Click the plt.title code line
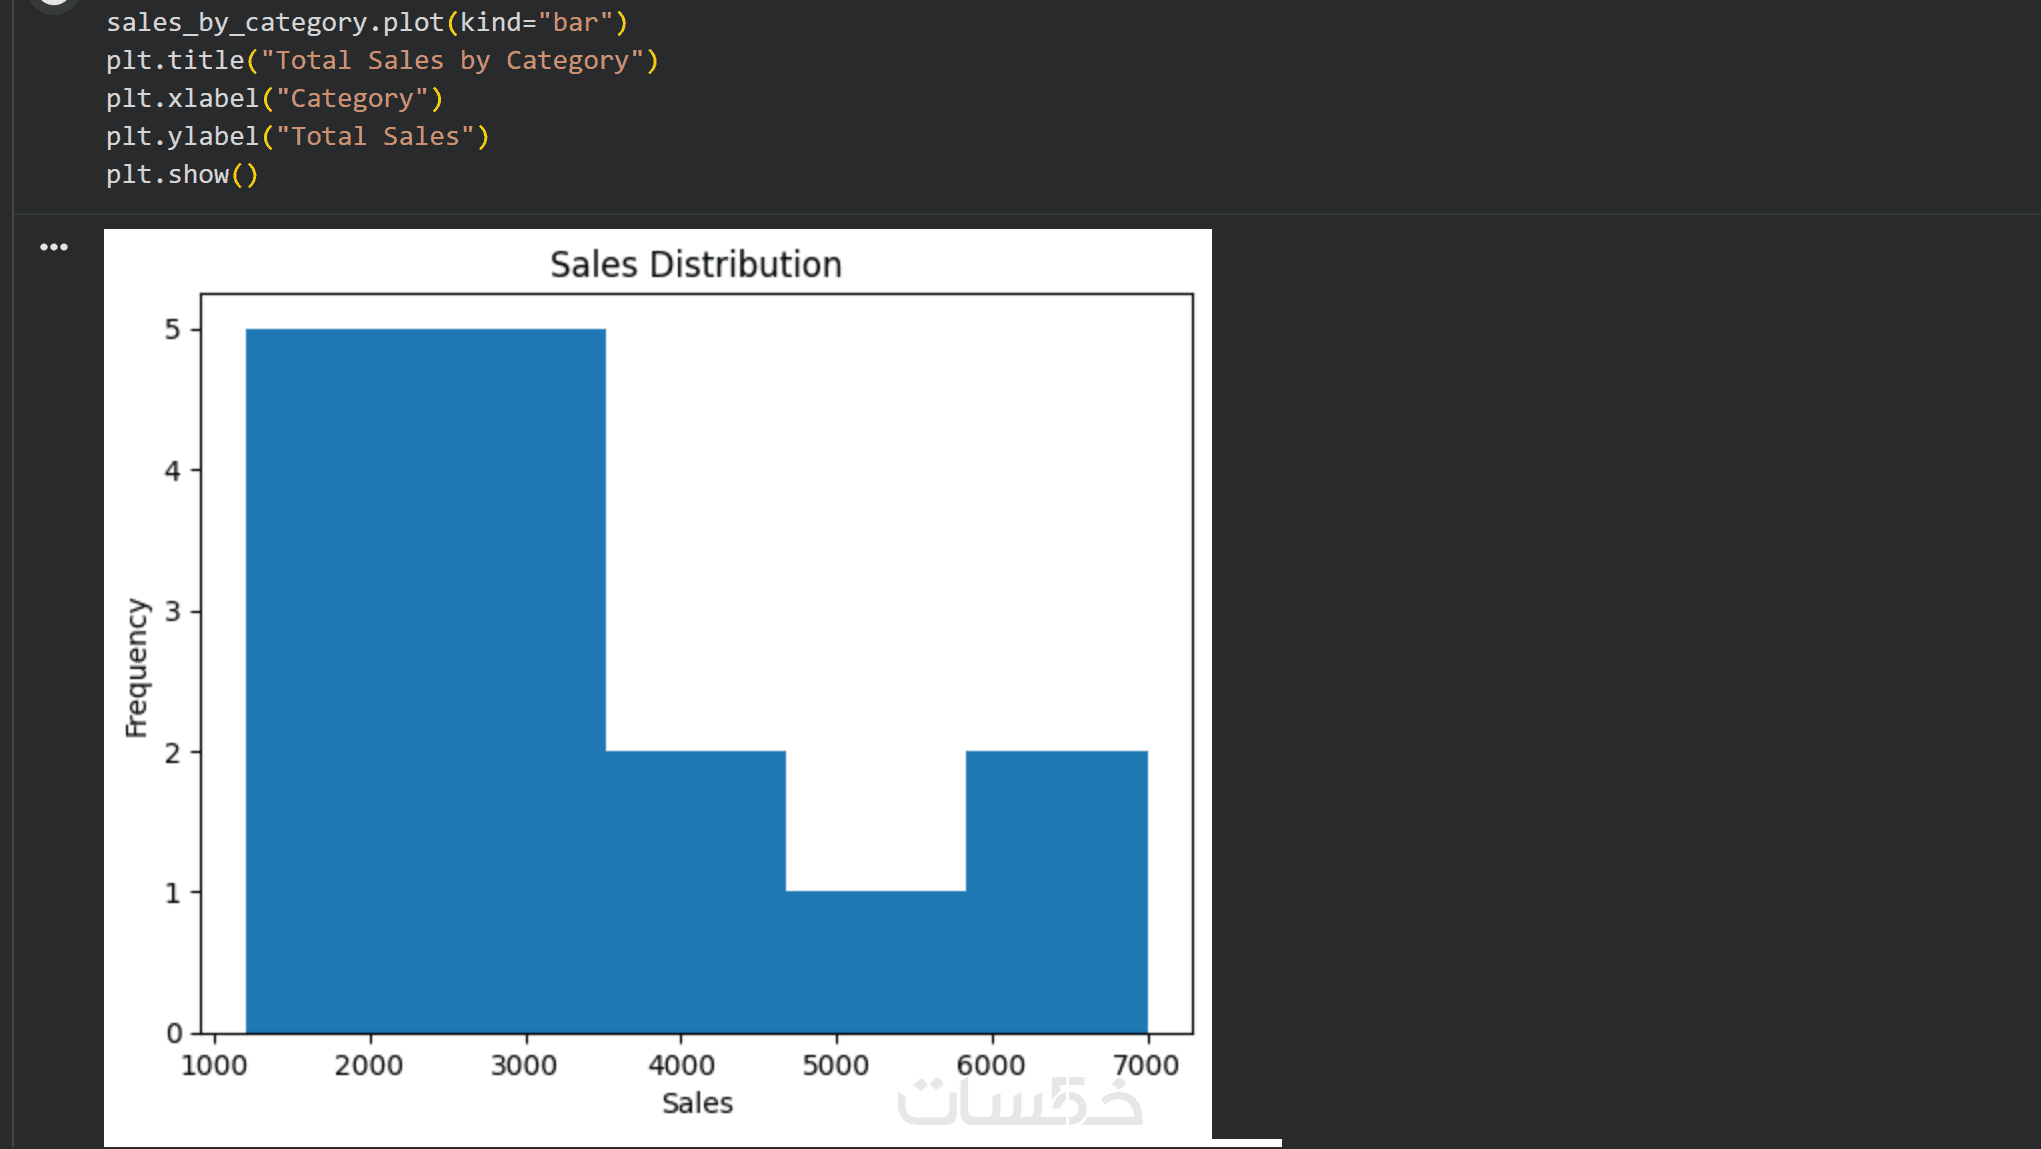The height and width of the screenshot is (1149, 2041). [x=382, y=60]
